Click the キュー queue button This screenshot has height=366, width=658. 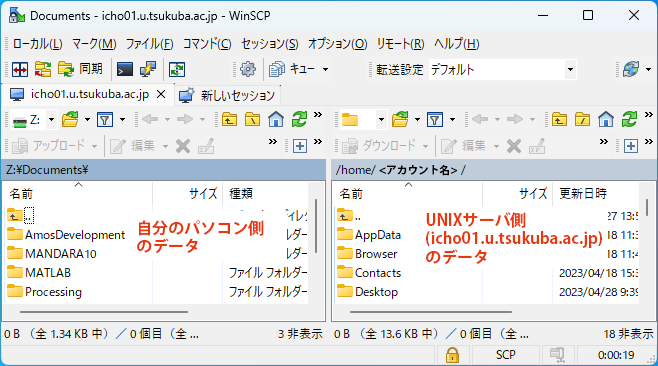pyautogui.click(x=292, y=69)
